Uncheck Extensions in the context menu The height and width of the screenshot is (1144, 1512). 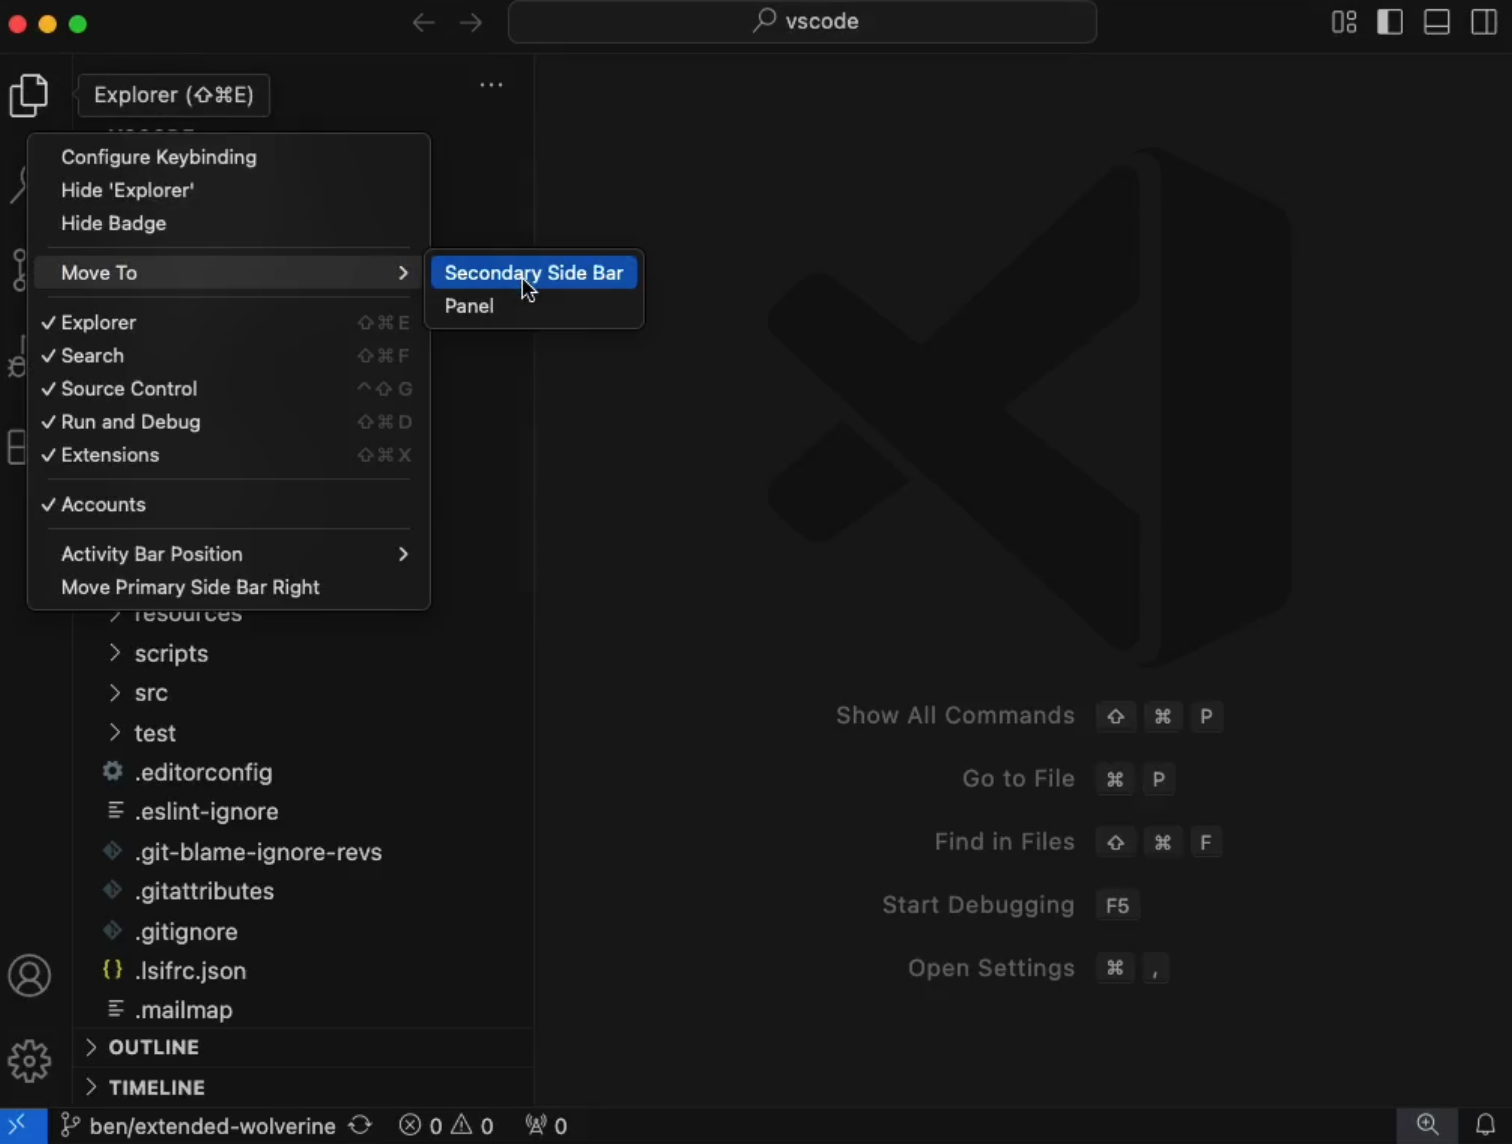[x=229, y=455]
